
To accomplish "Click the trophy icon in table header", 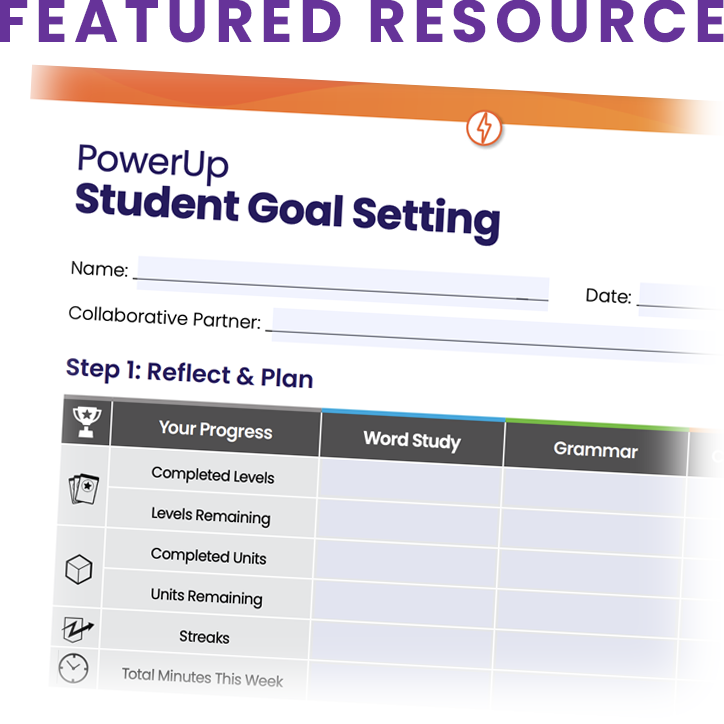I will [x=87, y=422].
